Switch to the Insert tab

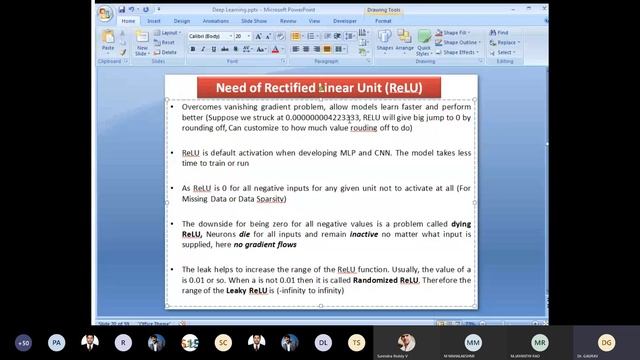[x=154, y=21]
